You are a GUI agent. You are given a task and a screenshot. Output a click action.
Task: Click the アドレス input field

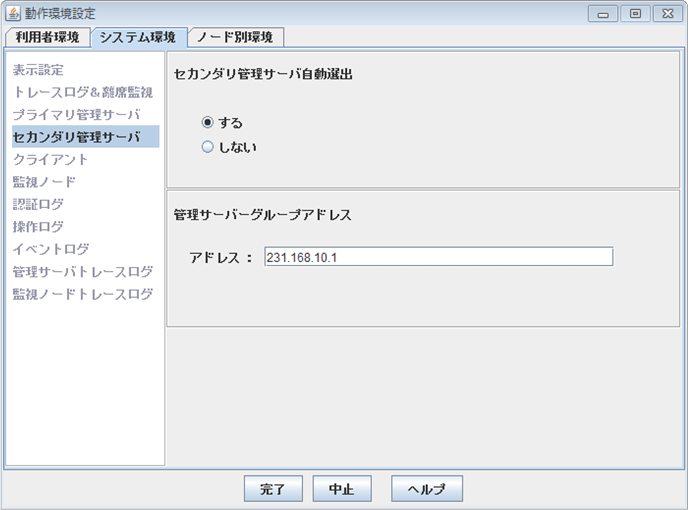tap(439, 257)
